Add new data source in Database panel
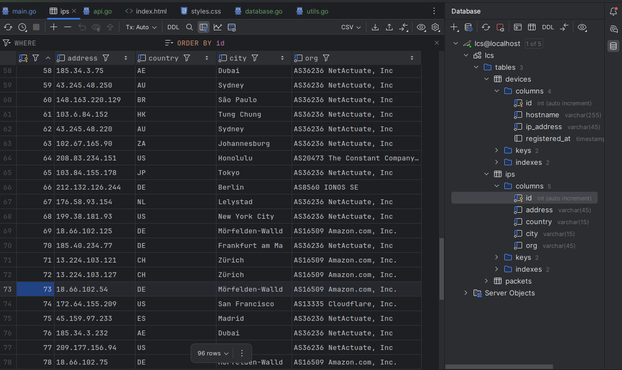Viewport: 622px width, 370px height. point(454,27)
